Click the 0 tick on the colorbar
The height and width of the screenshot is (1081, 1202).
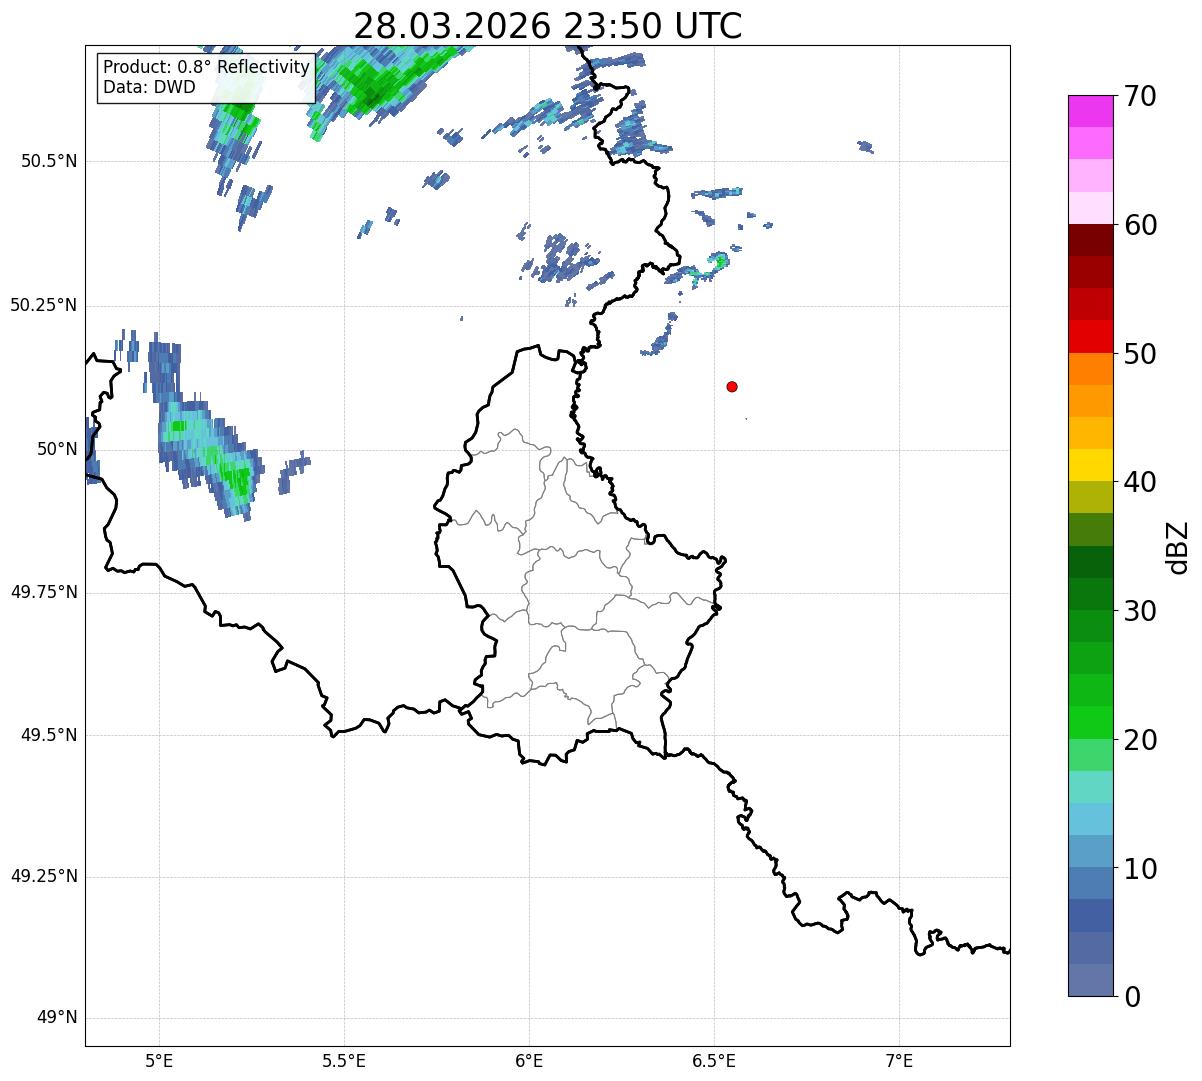pyautogui.click(x=1132, y=997)
